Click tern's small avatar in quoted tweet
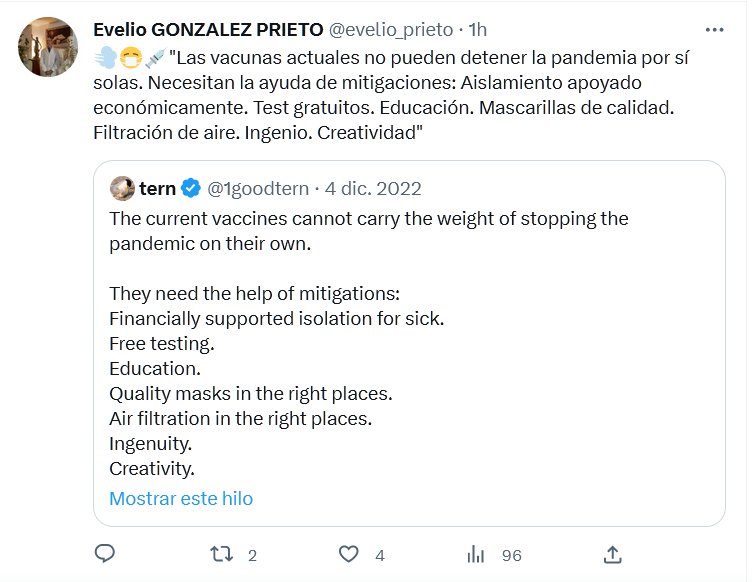Screen dimensions: 752x582 121,188
